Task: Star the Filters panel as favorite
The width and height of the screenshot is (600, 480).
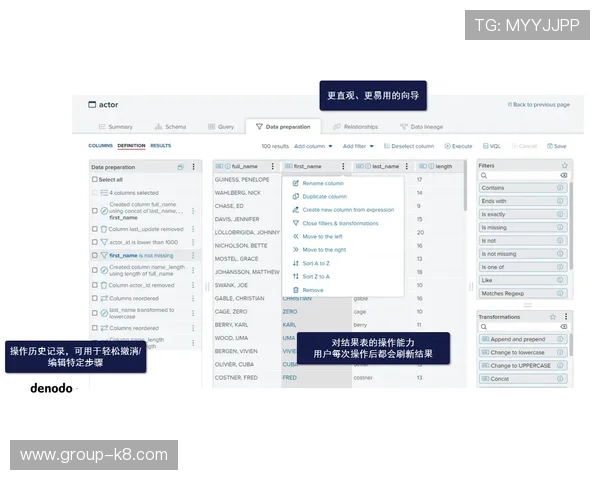Action: tap(564, 166)
